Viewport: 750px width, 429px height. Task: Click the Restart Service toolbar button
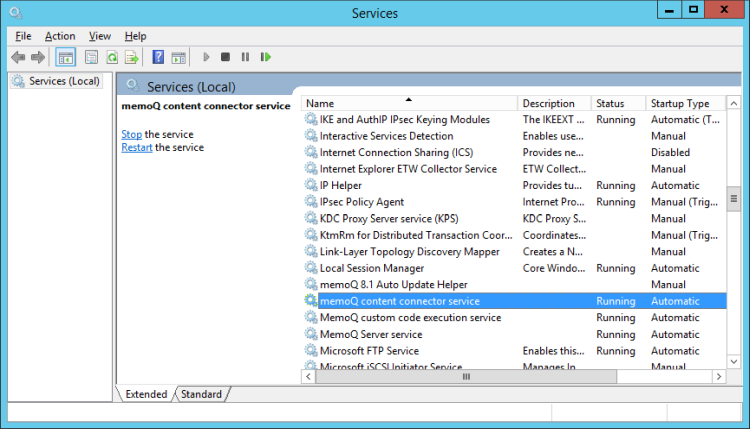pyautogui.click(x=265, y=57)
